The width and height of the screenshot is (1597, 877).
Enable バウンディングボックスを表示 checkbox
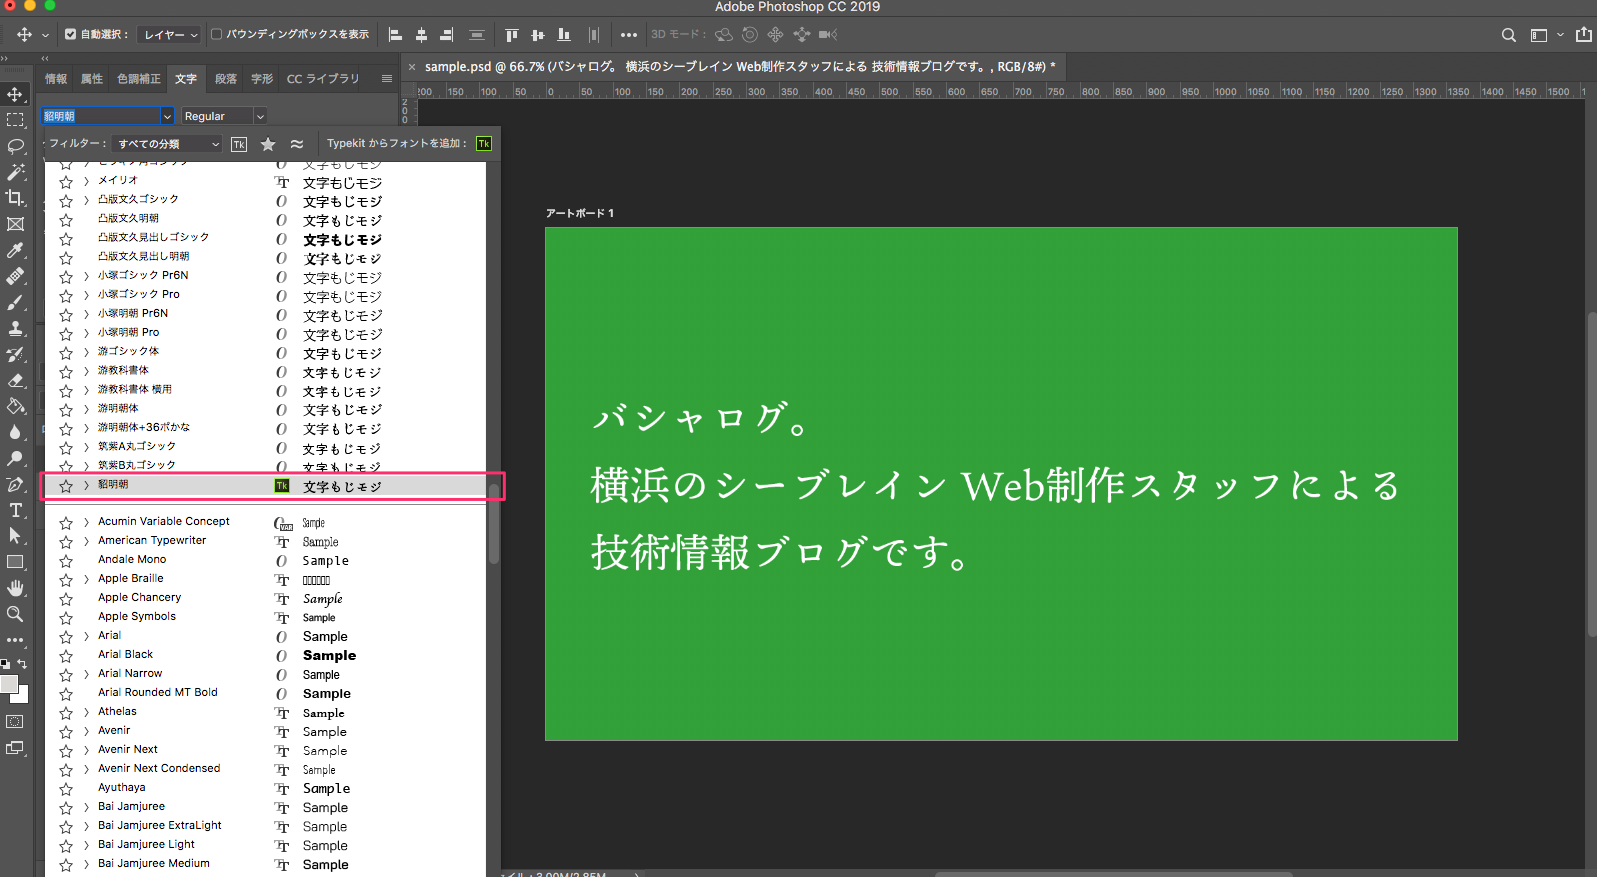pyautogui.click(x=216, y=34)
